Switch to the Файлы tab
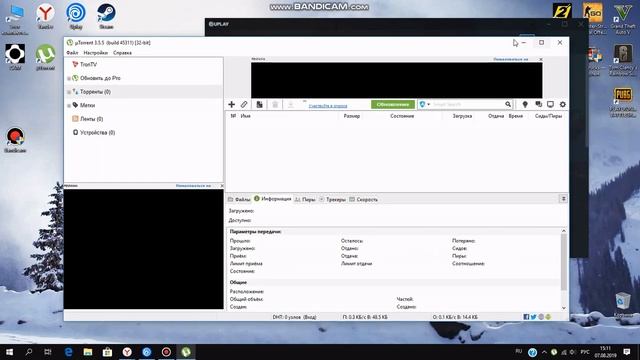Viewport: 640px width, 360px height. point(239,200)
